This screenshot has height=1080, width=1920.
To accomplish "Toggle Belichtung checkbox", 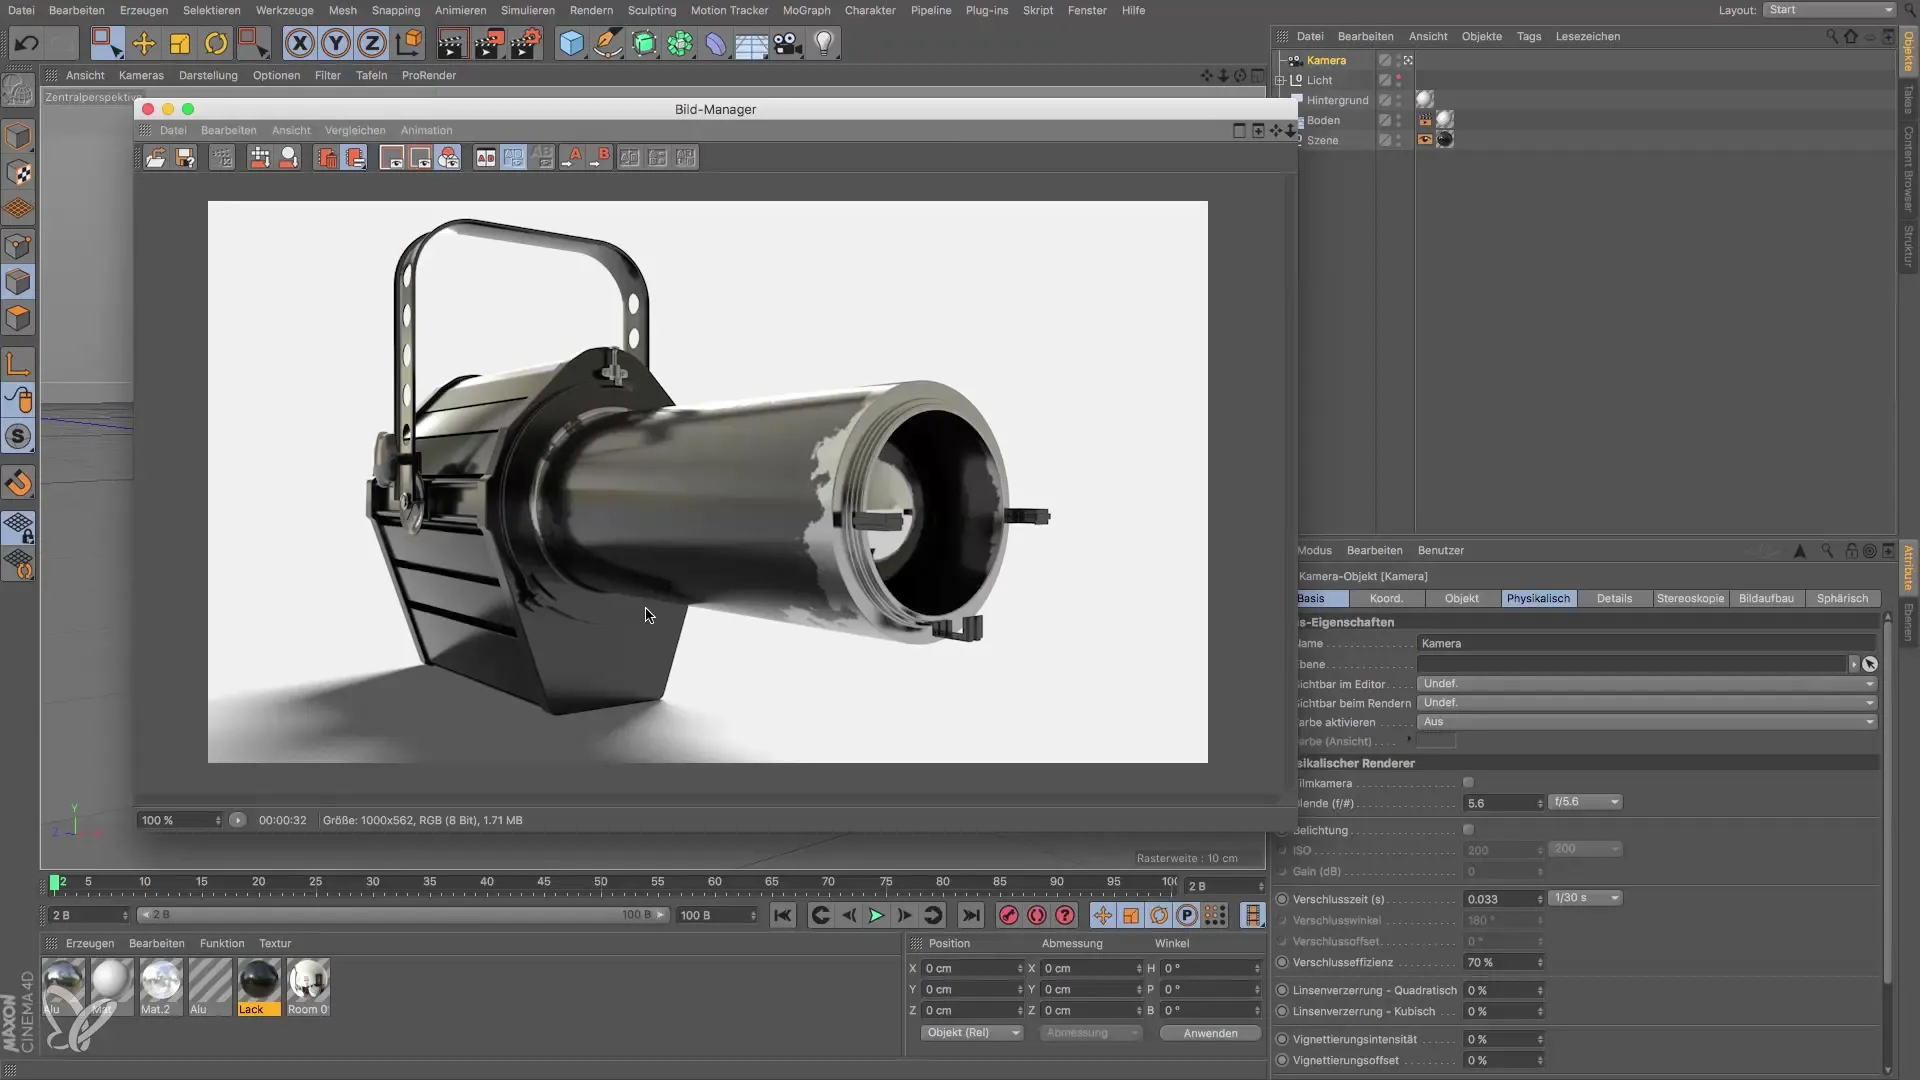I will 1468,830.
